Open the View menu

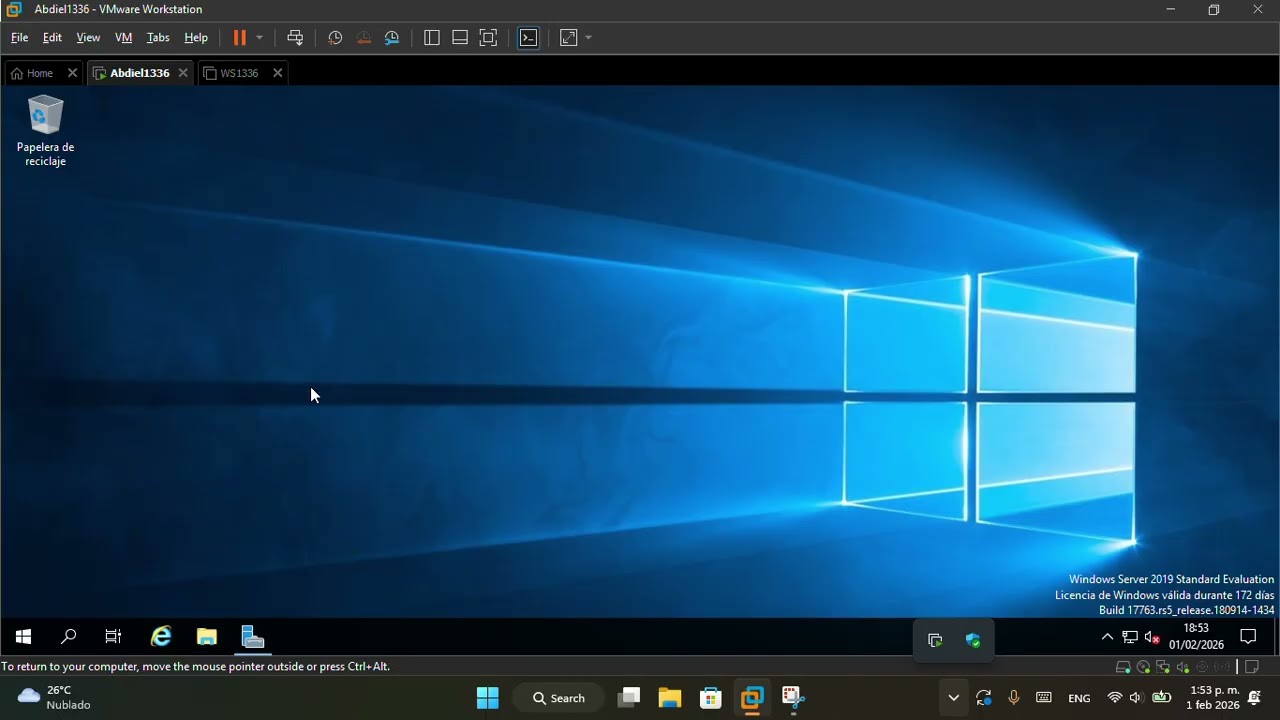88,38
